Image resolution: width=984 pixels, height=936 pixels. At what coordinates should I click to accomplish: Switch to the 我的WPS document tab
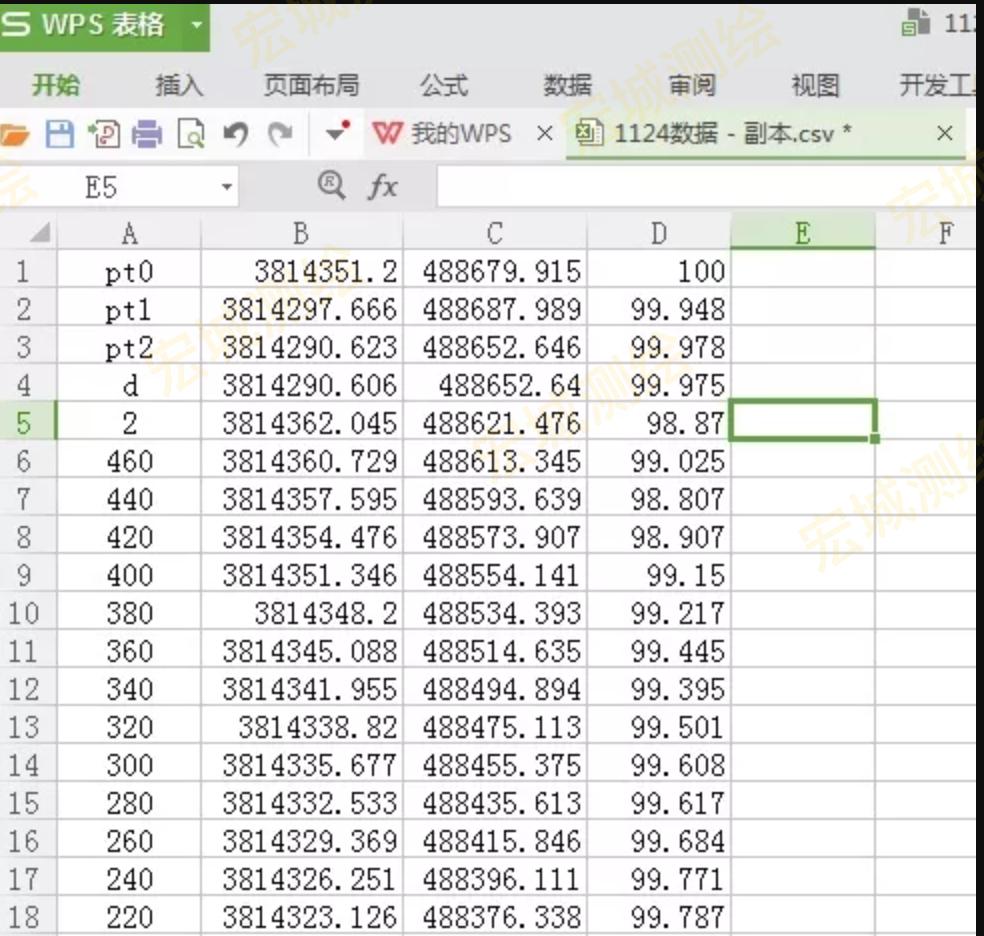click(x=442, y=134)
